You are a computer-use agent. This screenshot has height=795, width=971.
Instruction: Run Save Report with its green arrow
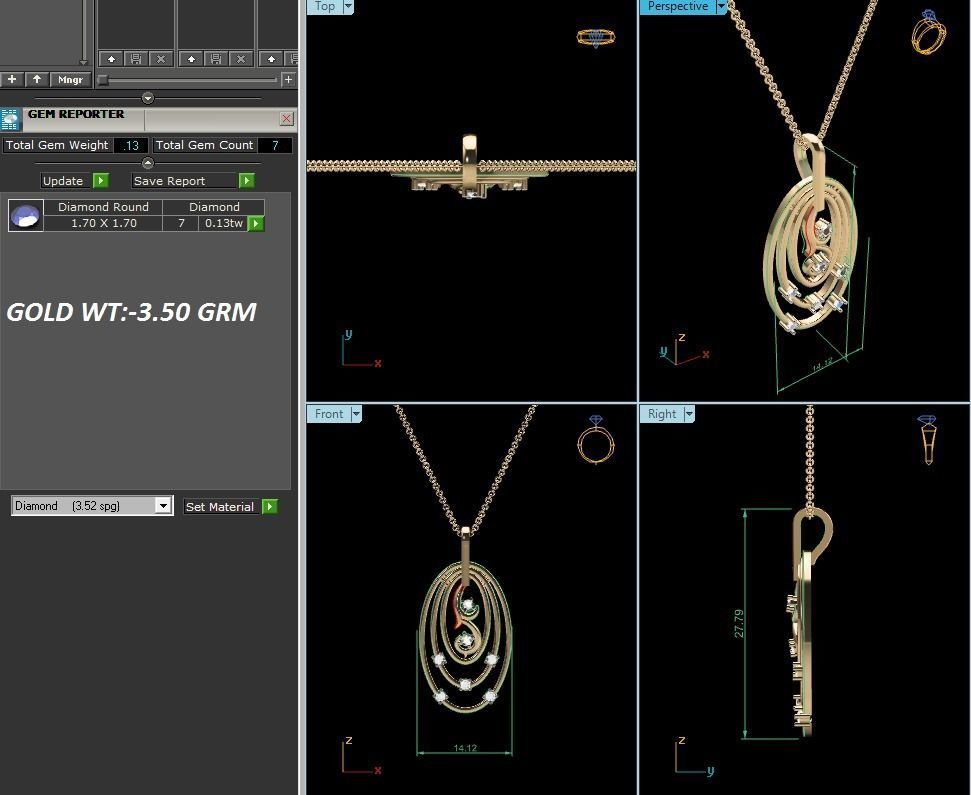[246, 180]
